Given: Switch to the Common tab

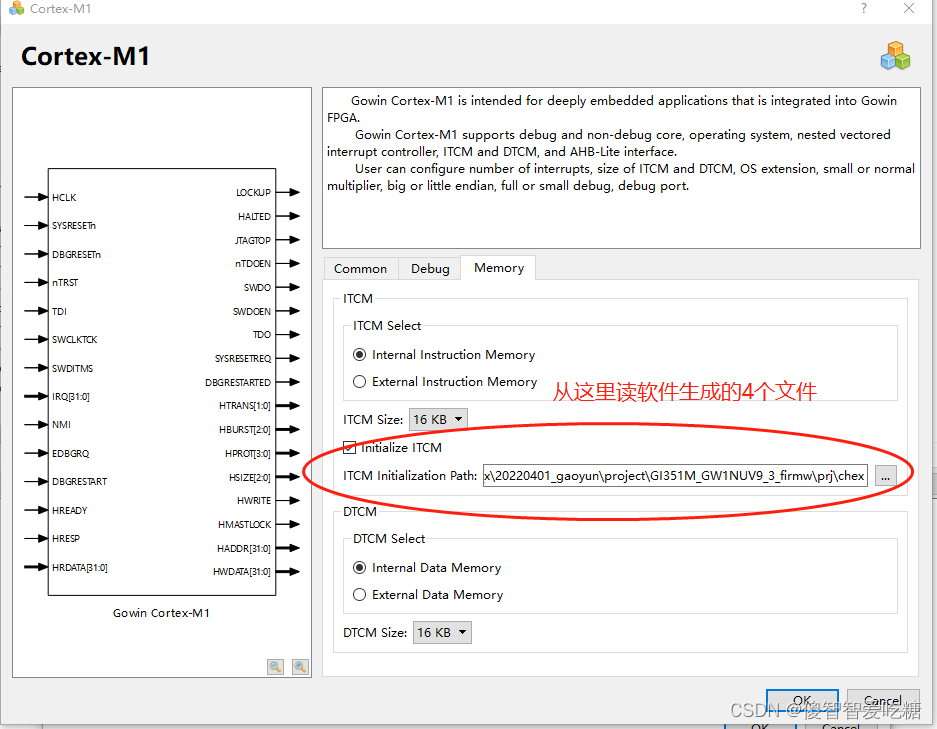Looking at the screenshot, I should 360,269.
